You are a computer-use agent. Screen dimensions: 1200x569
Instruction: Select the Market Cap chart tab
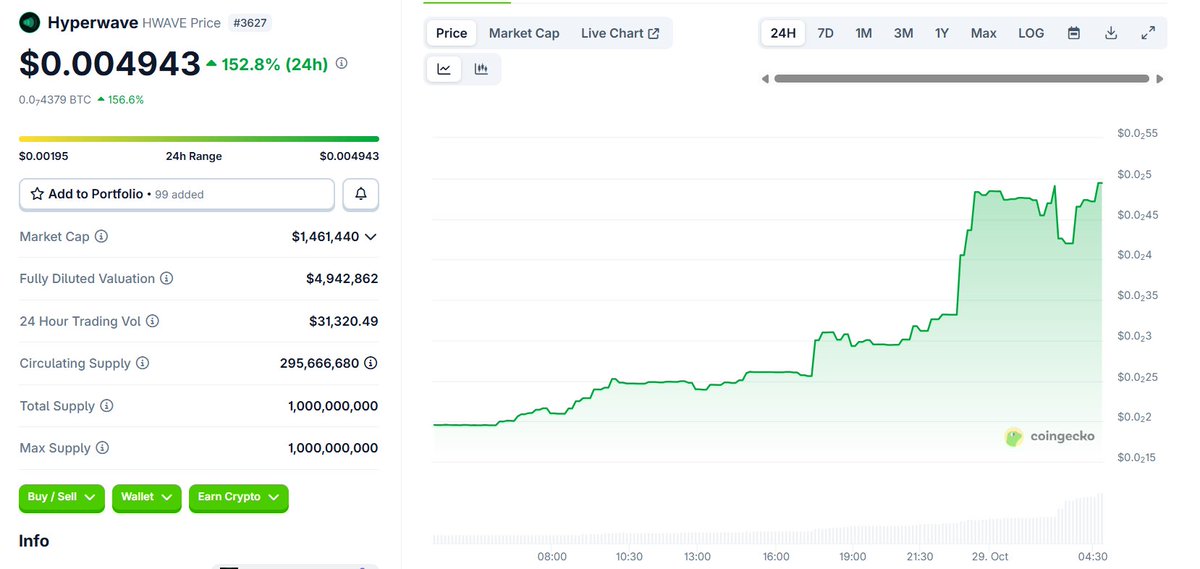(524, 33)
